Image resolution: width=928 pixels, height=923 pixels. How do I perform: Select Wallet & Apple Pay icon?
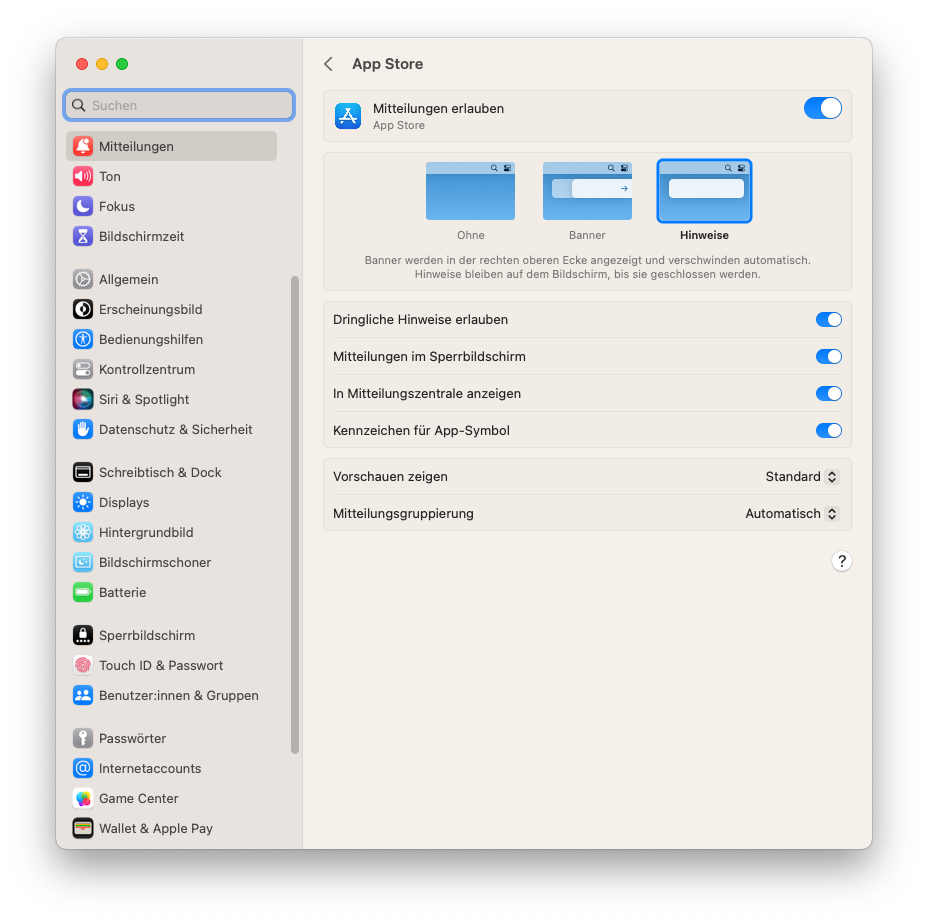pyautogui.click(x=83, y=828)
